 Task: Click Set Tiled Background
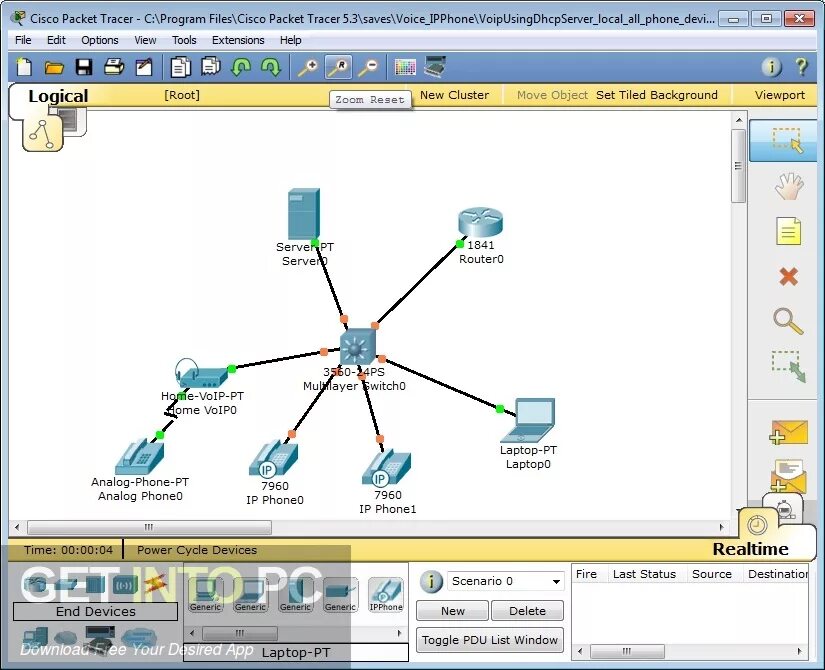point(657,95)
